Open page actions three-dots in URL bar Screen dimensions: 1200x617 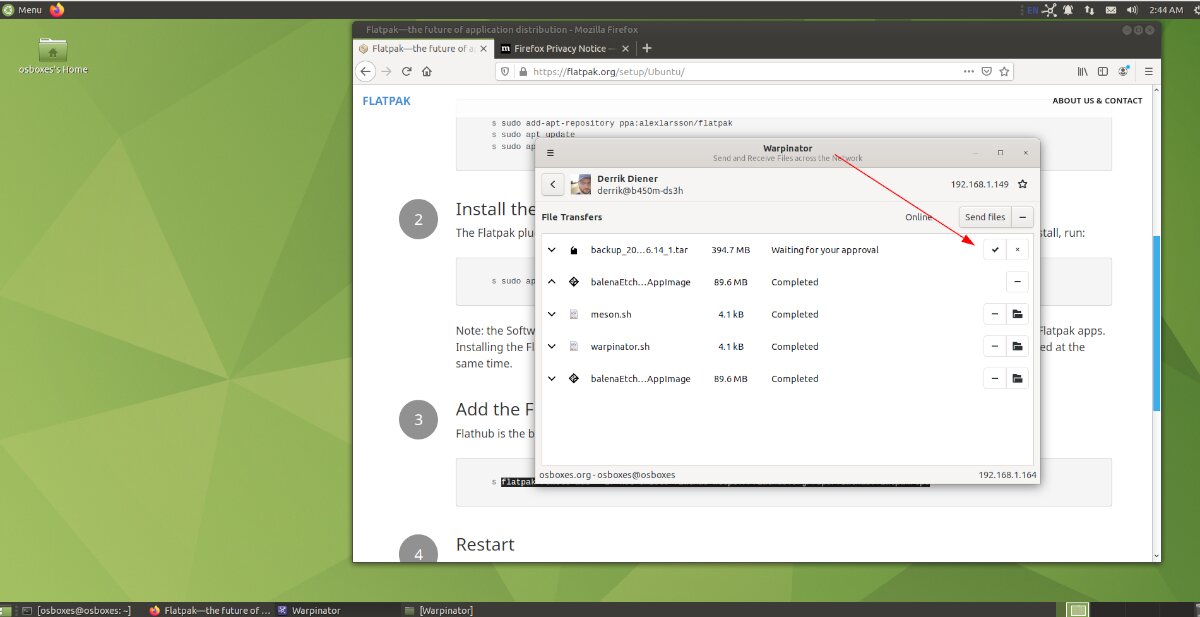[x=968, y=71]
